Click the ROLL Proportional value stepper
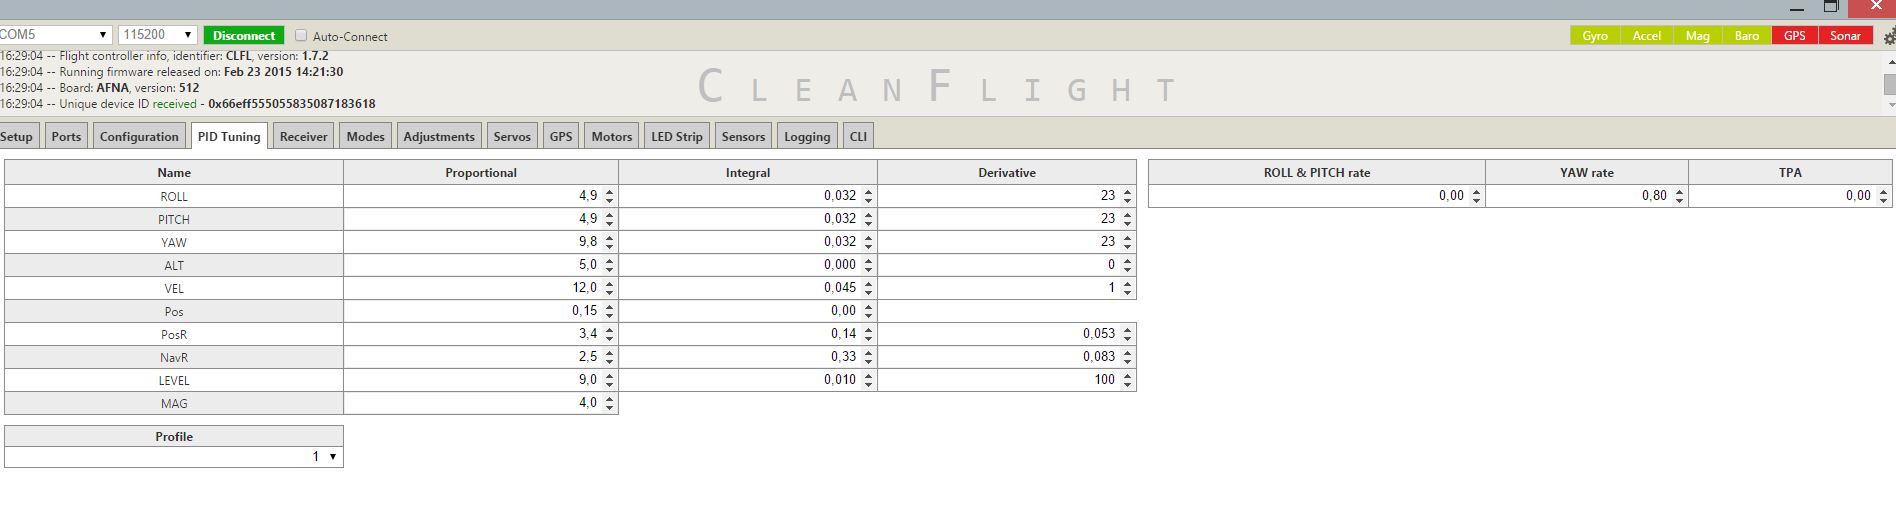 pos(610,196)
